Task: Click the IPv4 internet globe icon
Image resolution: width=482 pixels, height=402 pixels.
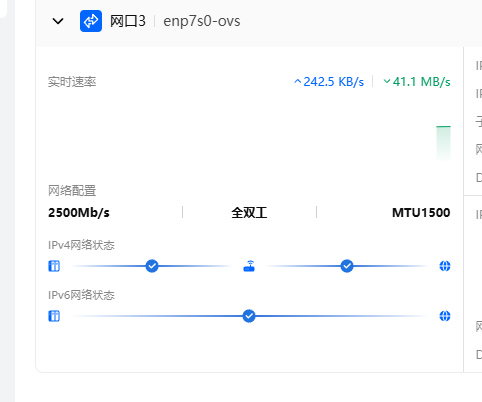Action: [x=445, y=266]
